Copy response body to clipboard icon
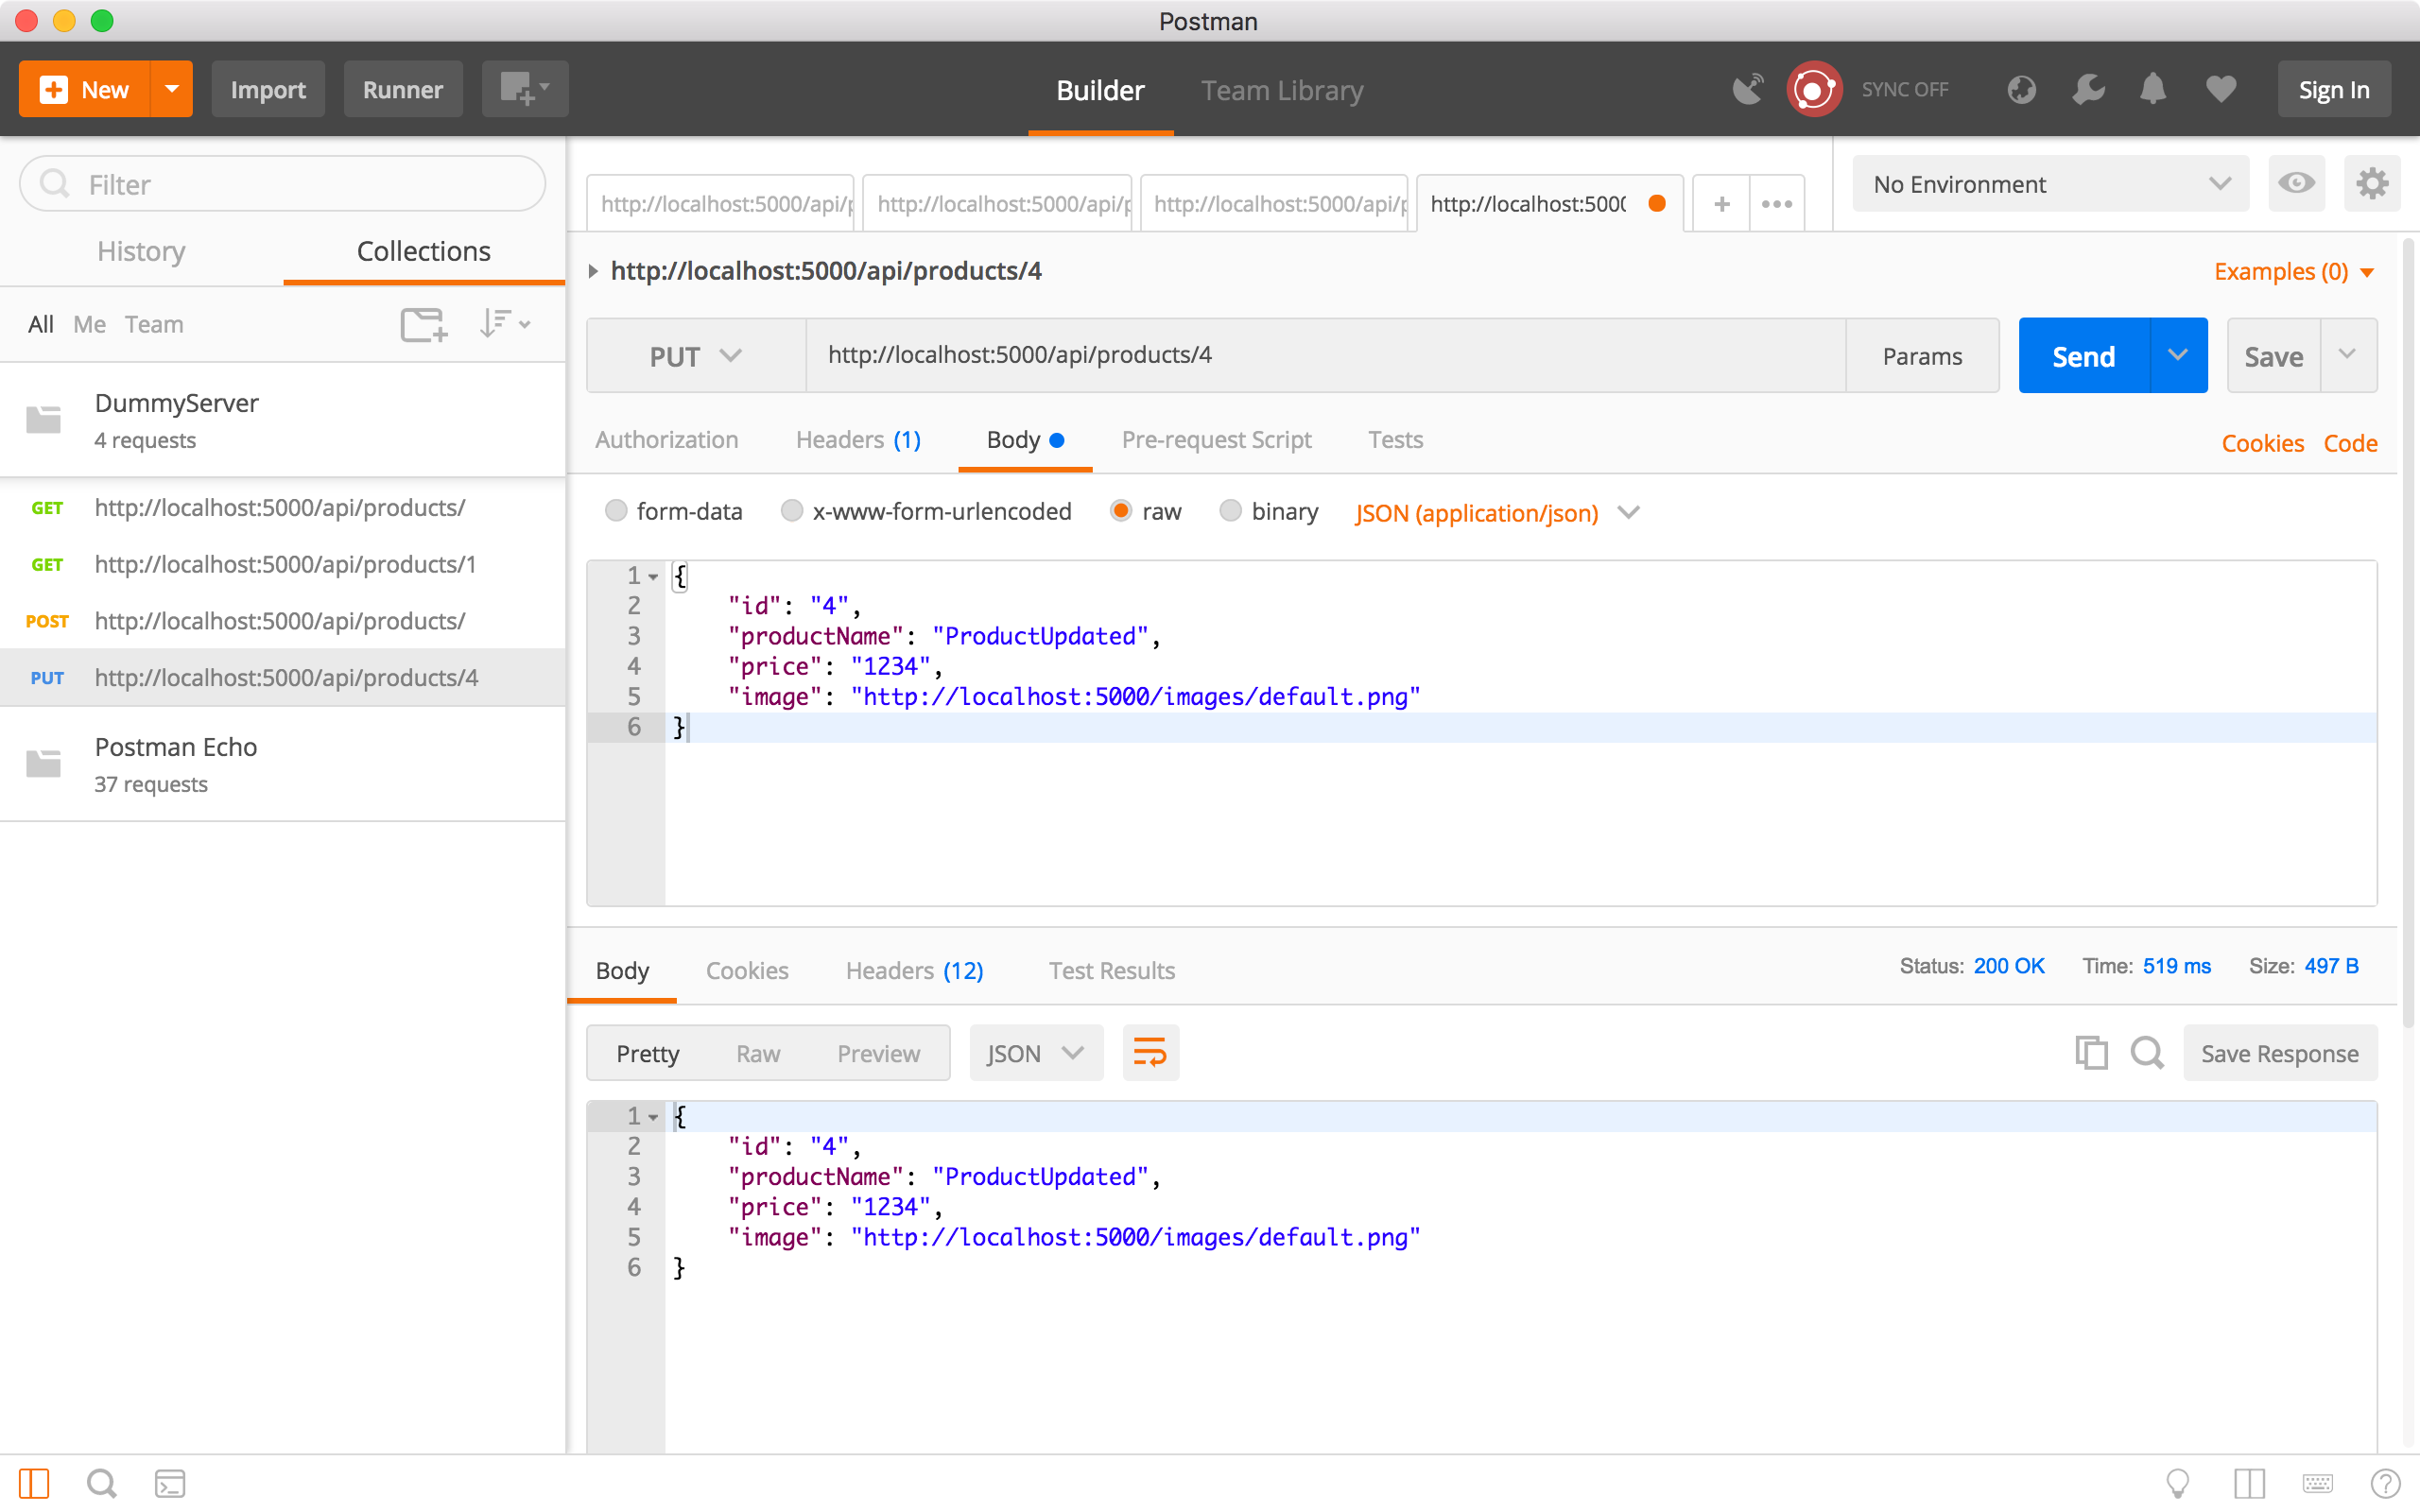Viewport: 2420px width, 1512px height. [2090, 1053]
